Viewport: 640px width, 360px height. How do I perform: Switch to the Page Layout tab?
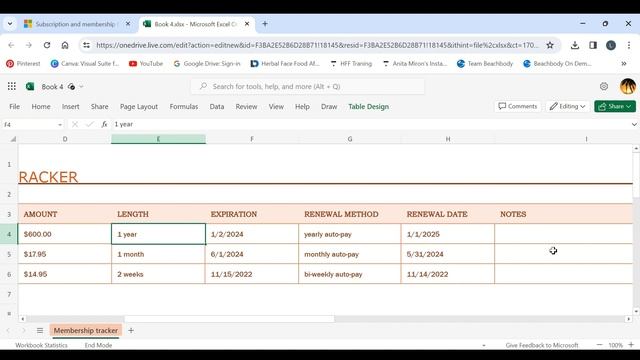[x=139, y=107]
